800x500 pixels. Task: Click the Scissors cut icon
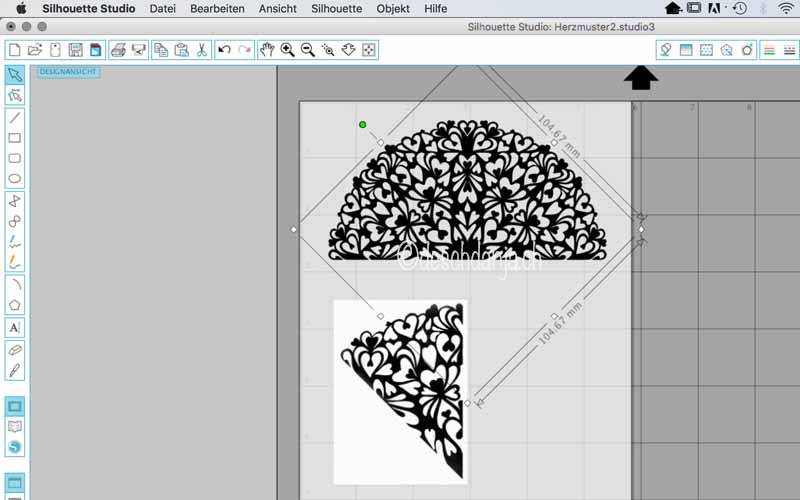point(201,49)
